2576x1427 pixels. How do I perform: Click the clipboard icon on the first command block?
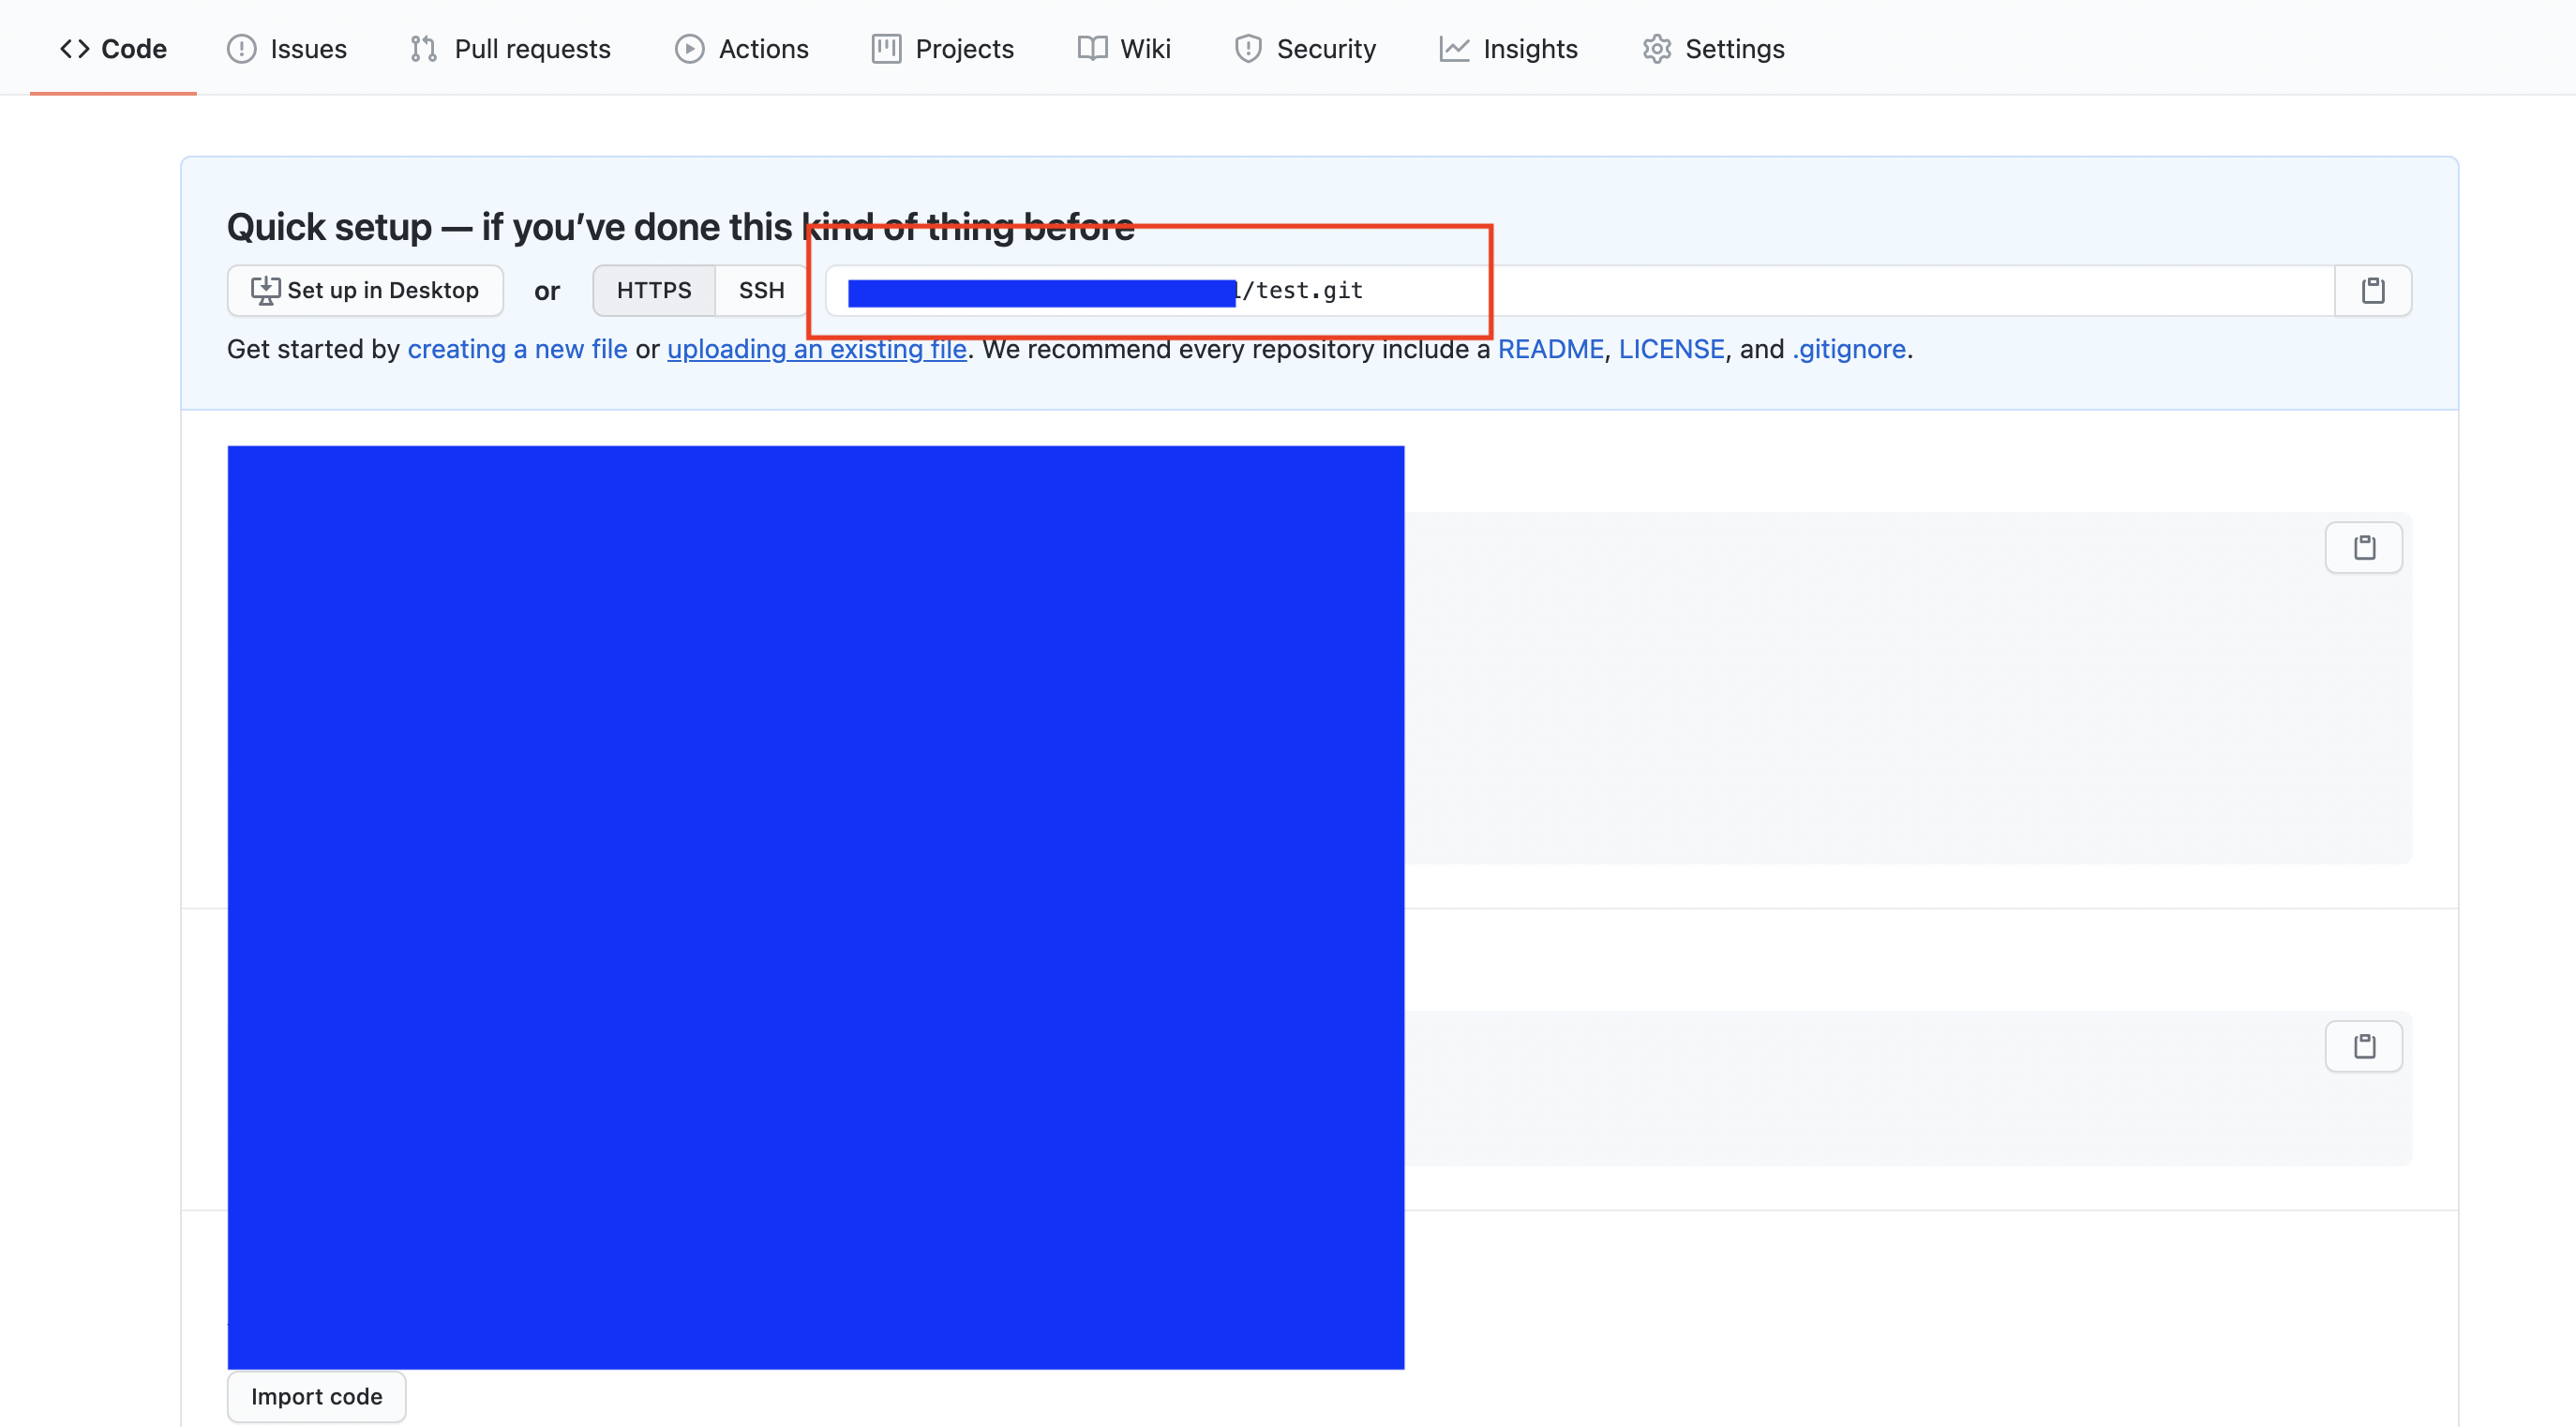[2363, 547]
